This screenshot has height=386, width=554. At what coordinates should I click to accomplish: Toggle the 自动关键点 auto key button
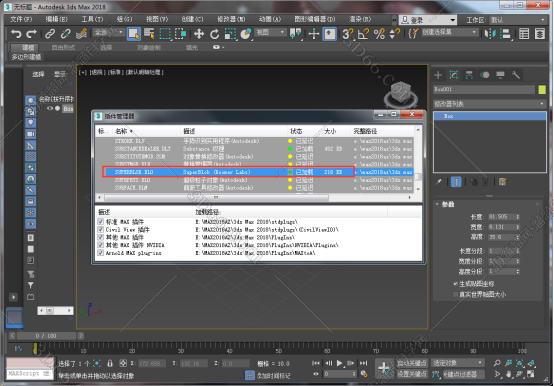point(412,363)
